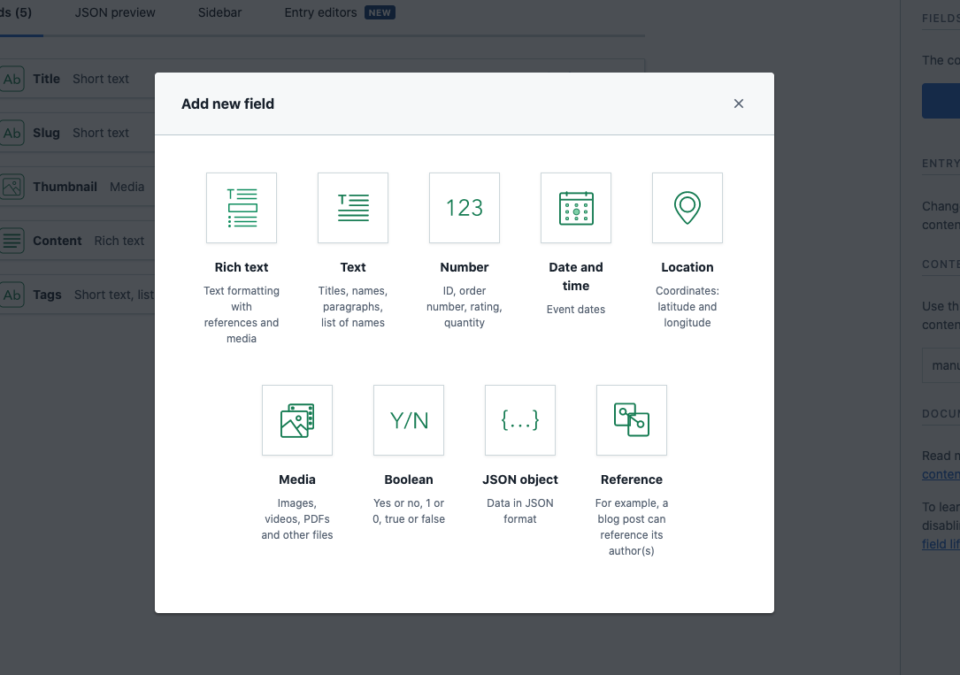Choose the Location pin icon
This screenshot has height=675, width=960.
point(687,208)
